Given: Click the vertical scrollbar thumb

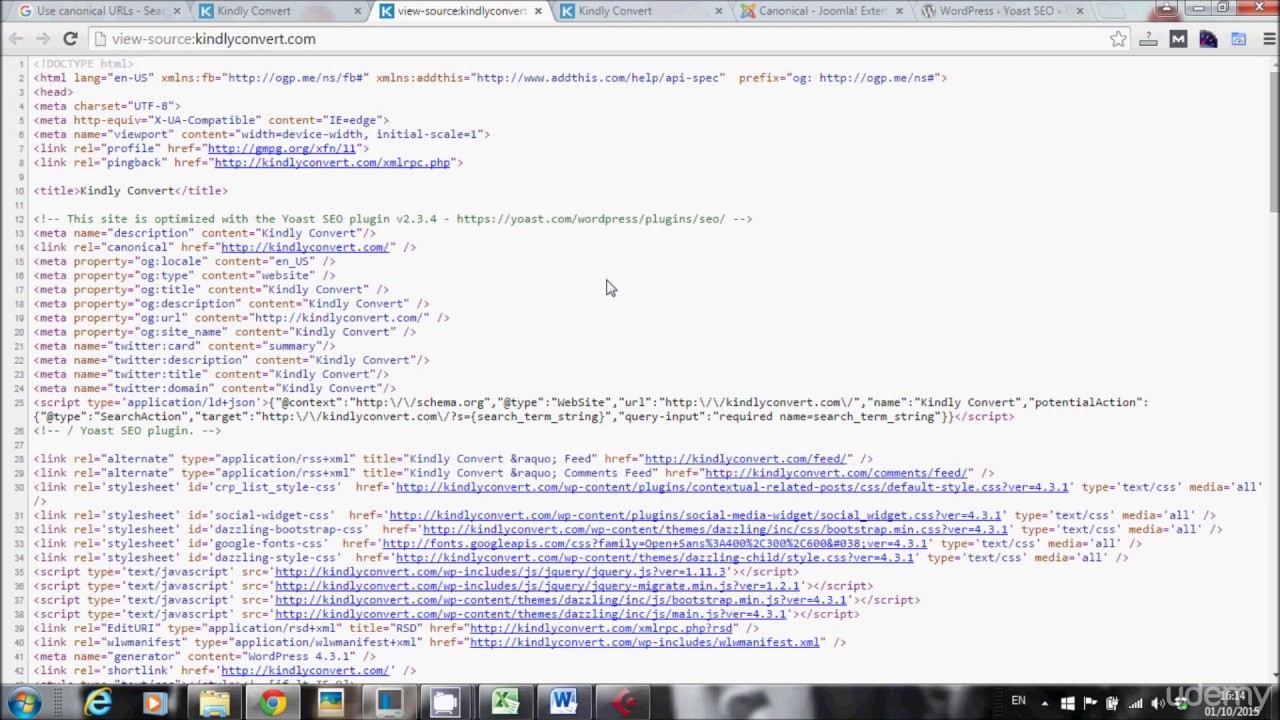Looking at the screenshot, I should 1272,140.
